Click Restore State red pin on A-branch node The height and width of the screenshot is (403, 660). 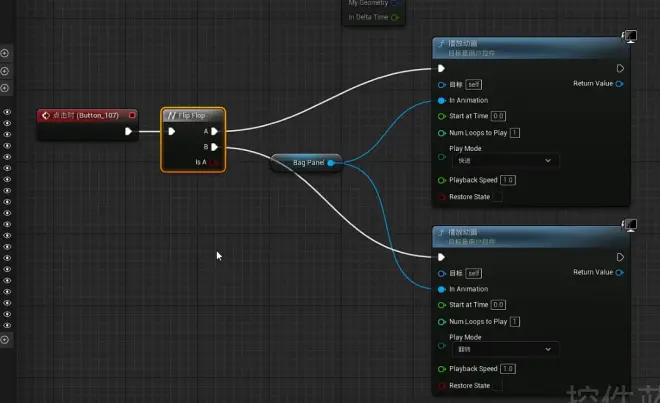(x=442, y=197)
